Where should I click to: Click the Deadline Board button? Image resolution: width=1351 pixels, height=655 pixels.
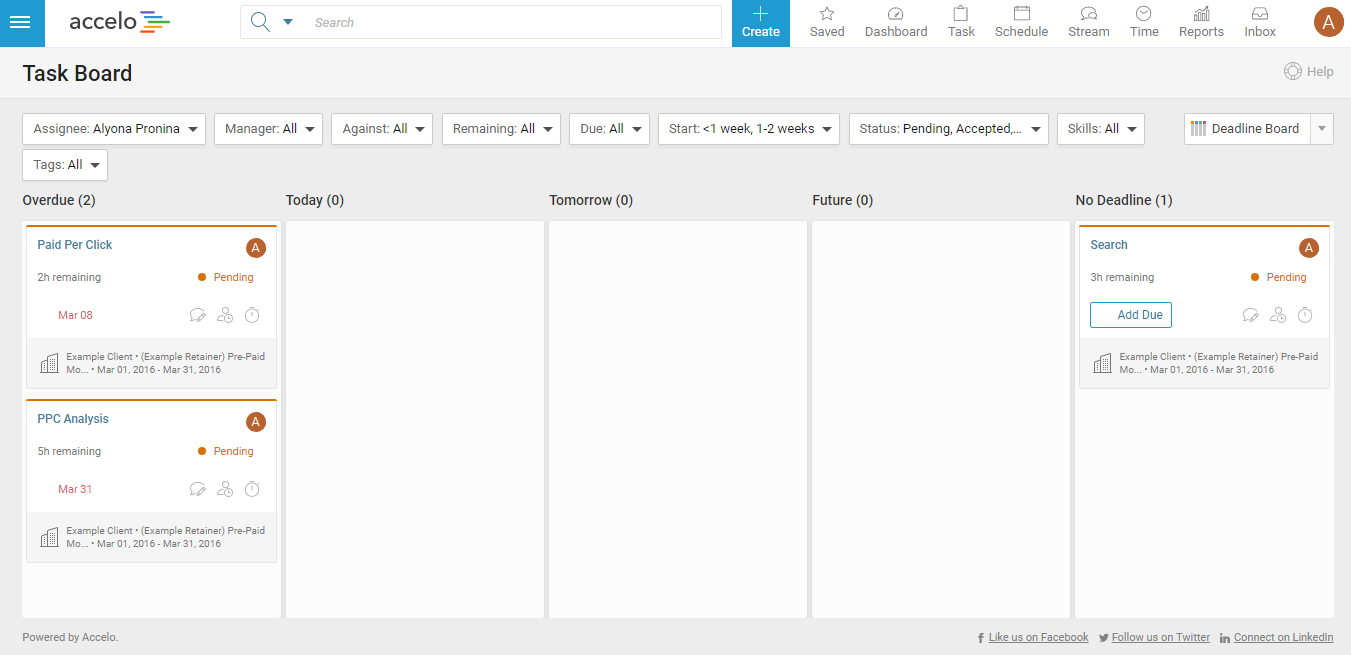click(x=1246, y=129)
